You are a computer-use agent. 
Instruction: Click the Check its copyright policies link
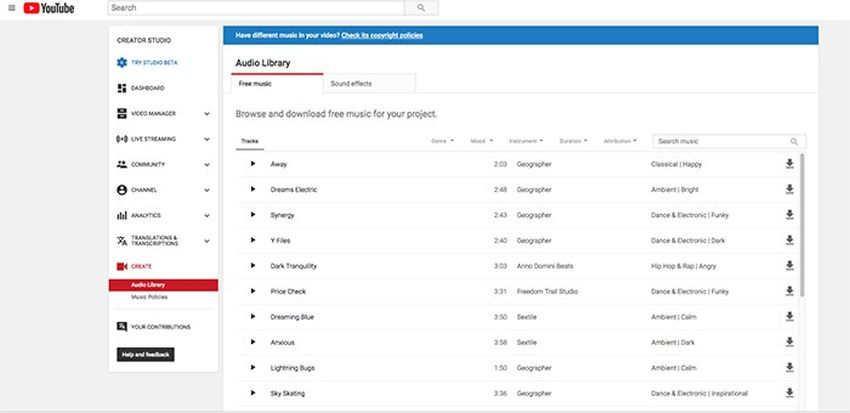382,35
